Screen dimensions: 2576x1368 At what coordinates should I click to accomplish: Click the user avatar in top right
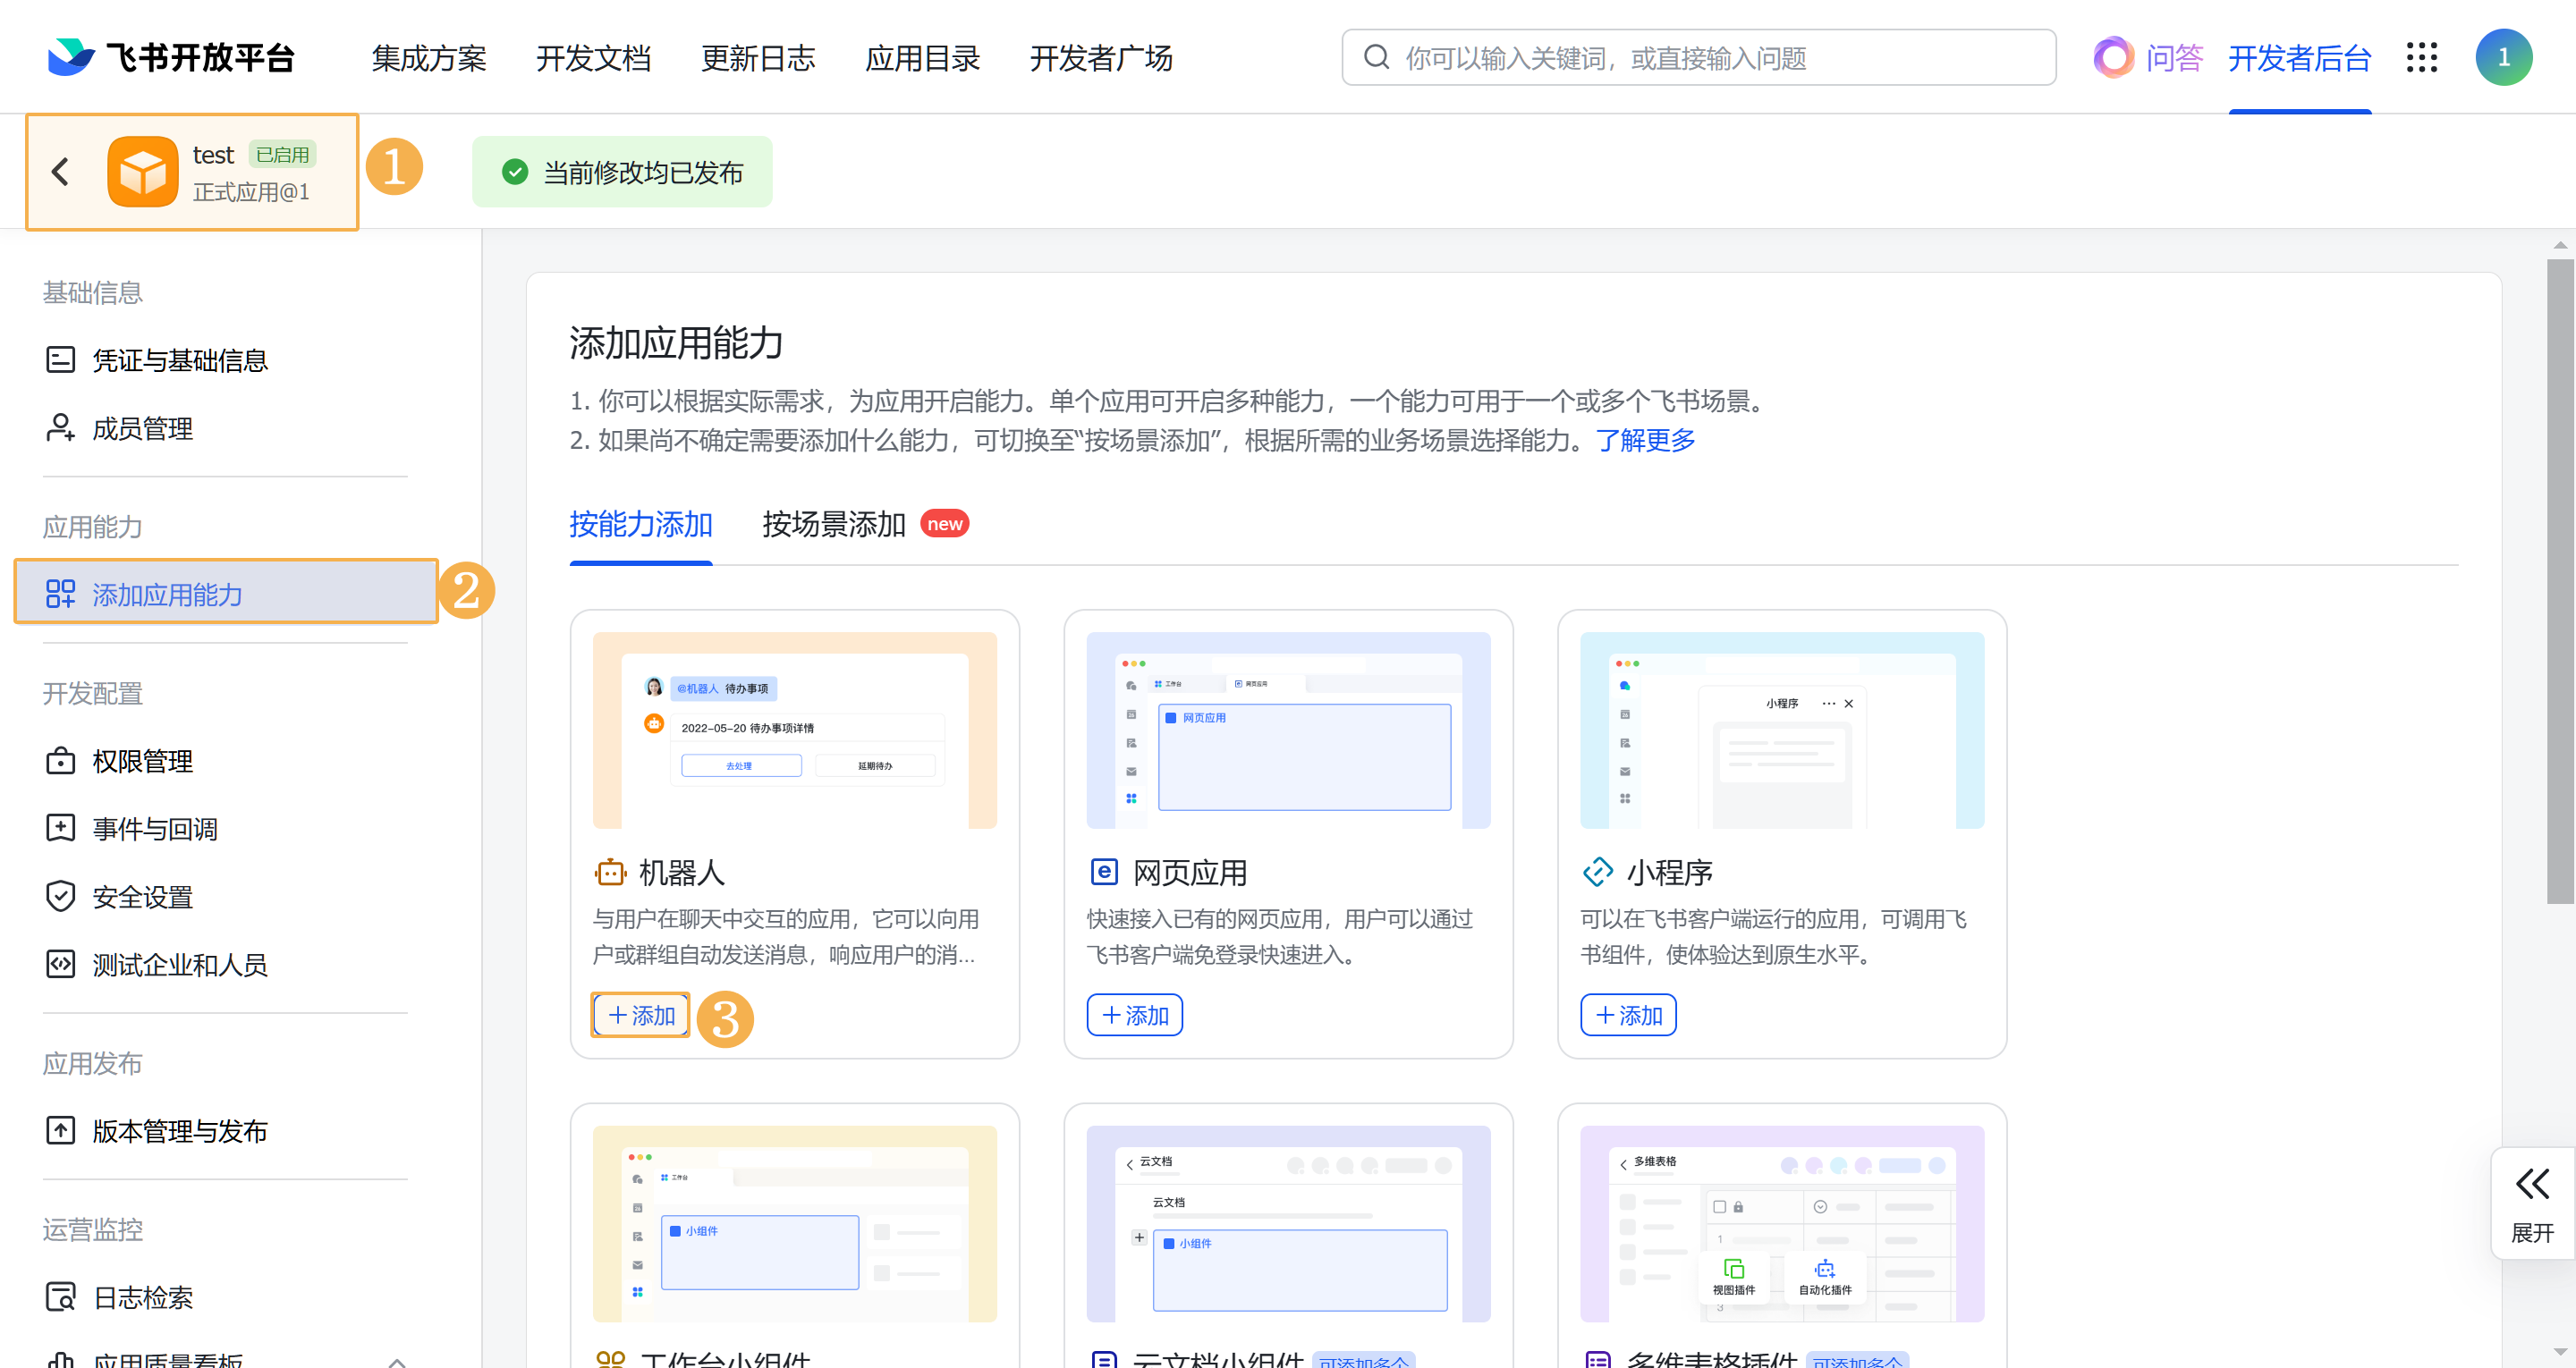2503,58
